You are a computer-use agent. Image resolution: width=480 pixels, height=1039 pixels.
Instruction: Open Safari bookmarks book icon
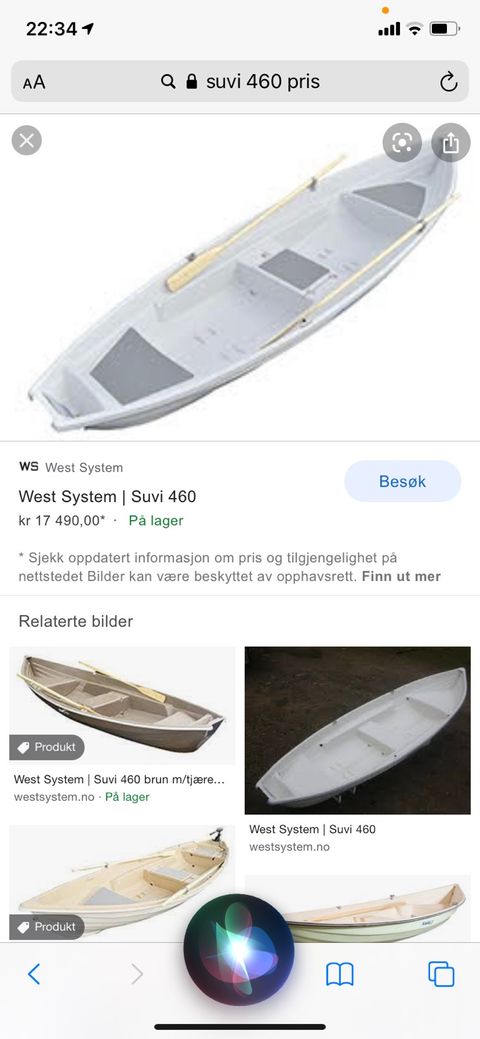(x=339, y=974)
